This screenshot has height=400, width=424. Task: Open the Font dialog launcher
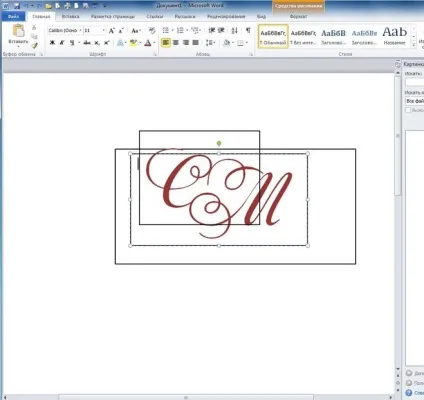pyautogui.click(x=155, y=54)
